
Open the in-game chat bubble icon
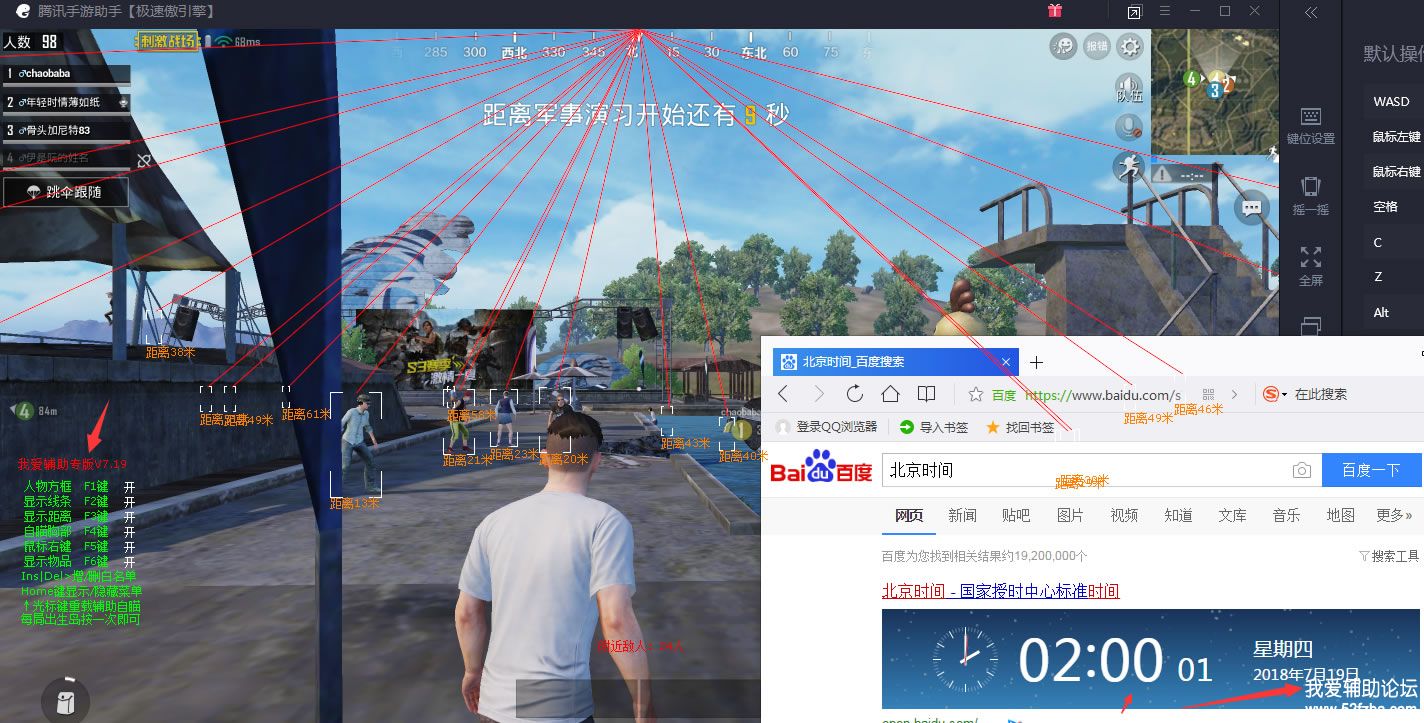coord(1252,208)
